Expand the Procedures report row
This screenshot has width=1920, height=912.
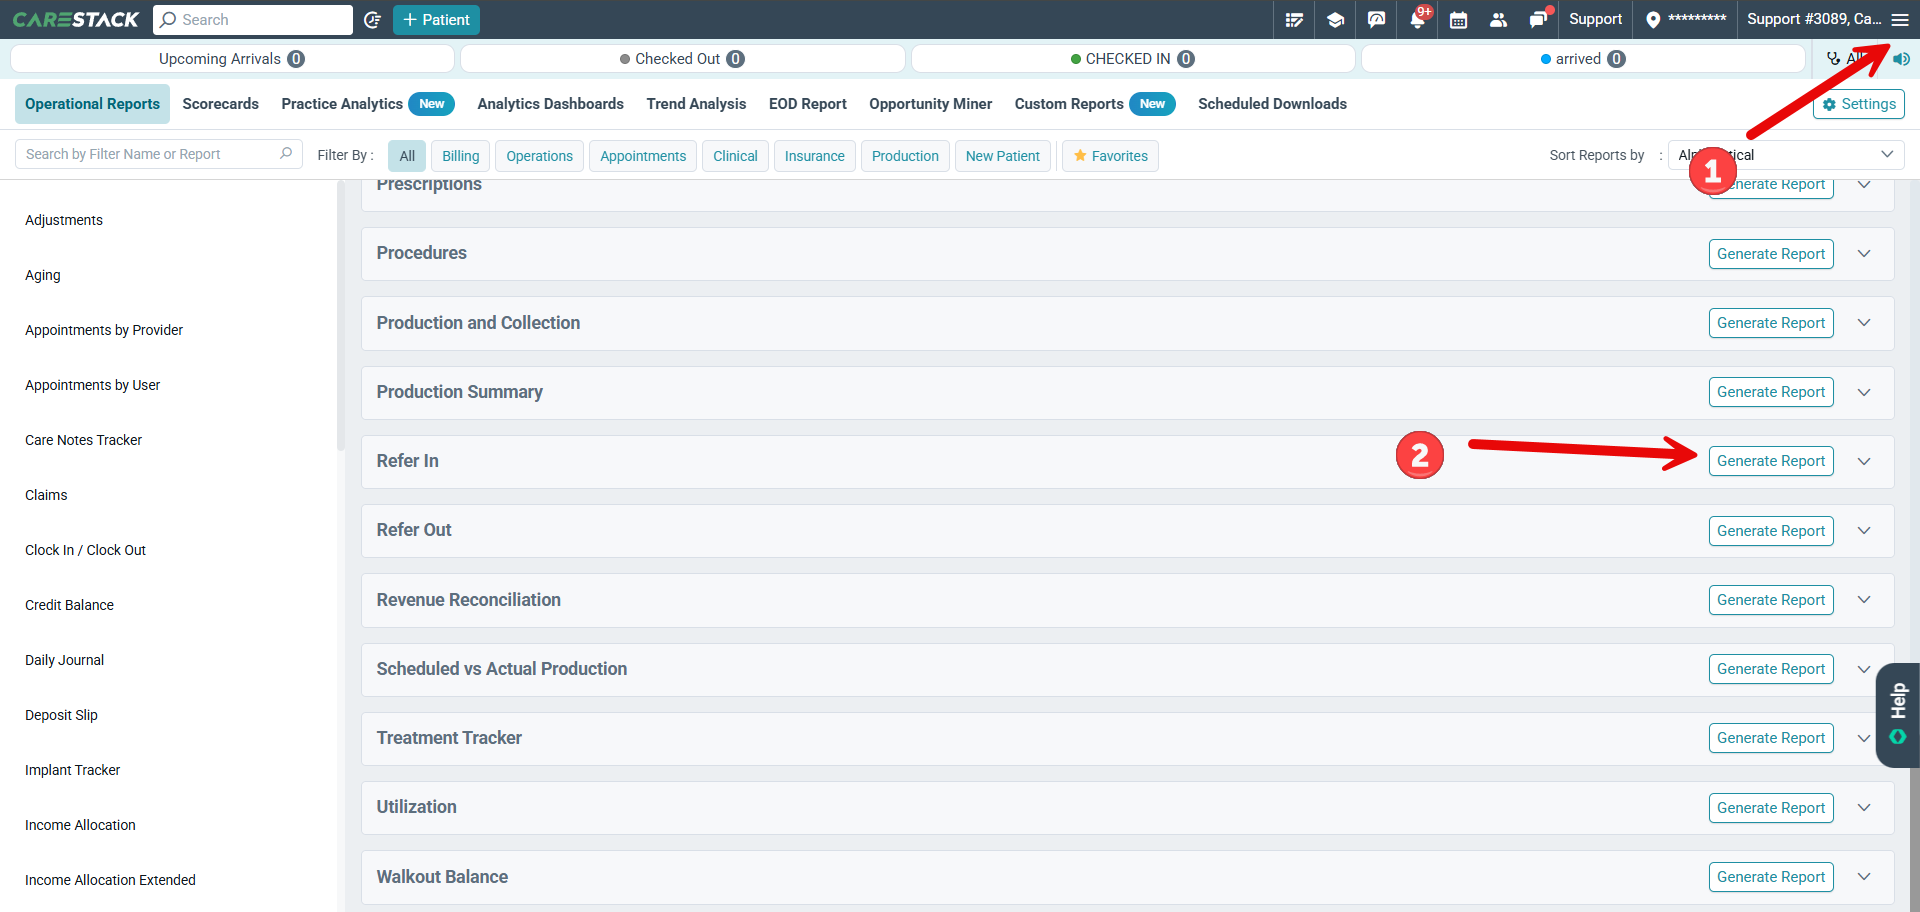pyautogui.click(x=1864, y=254)
